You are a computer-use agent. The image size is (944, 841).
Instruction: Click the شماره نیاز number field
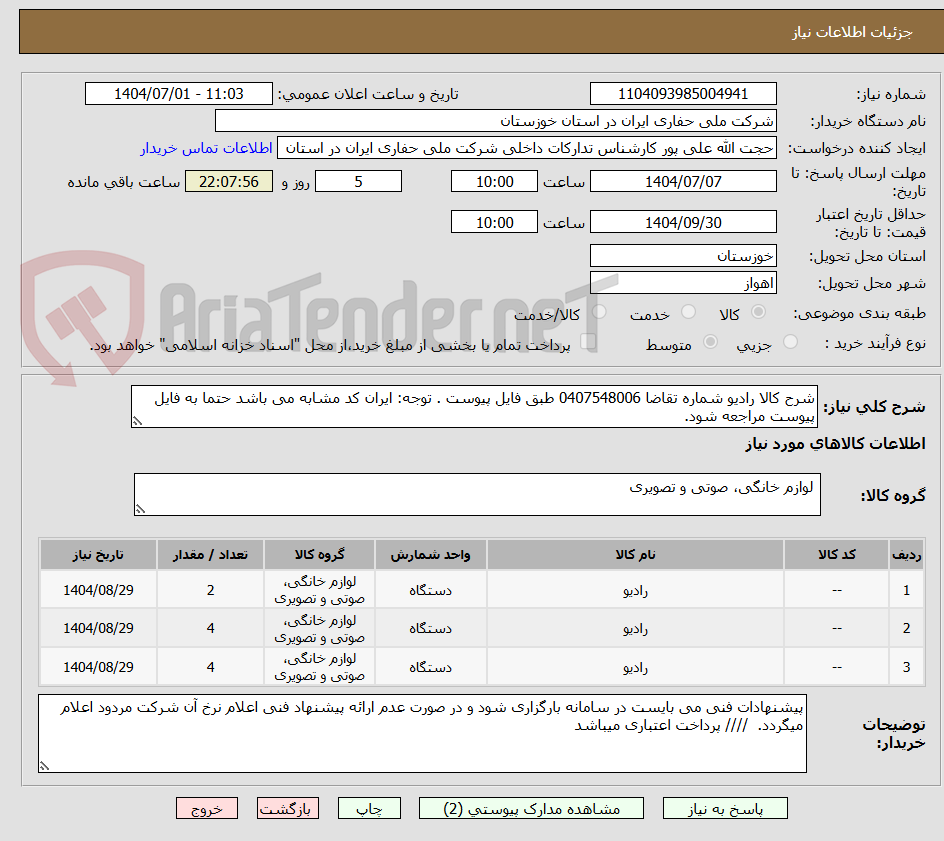[683, 93]
